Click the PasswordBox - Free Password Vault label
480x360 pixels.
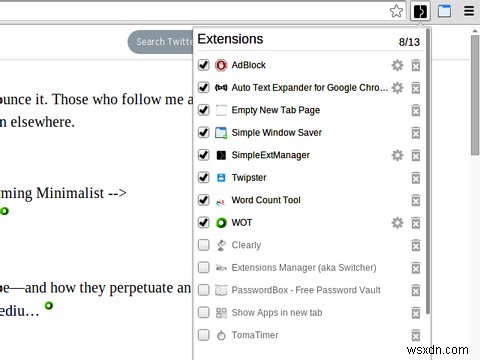[x=306, y=290]
